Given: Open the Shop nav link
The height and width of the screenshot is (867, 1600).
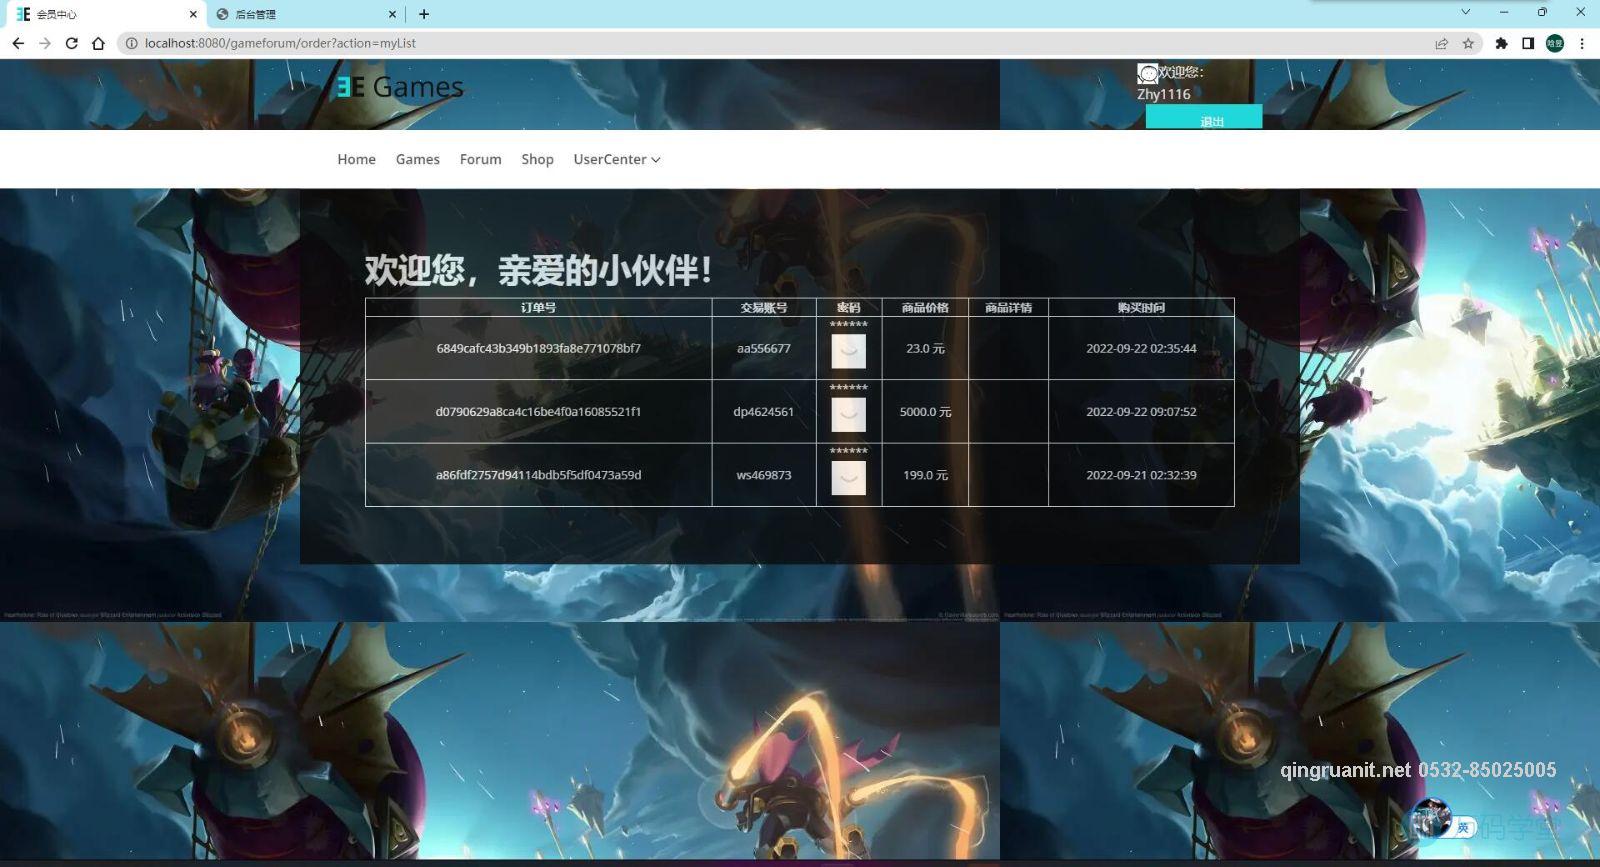Looking at the screenshot, I should click(x=537, y=159).
